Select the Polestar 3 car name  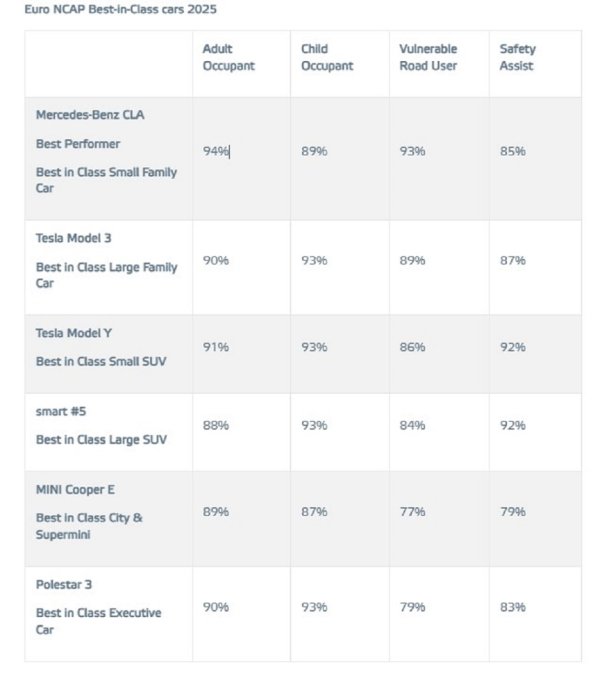[64, 584]
